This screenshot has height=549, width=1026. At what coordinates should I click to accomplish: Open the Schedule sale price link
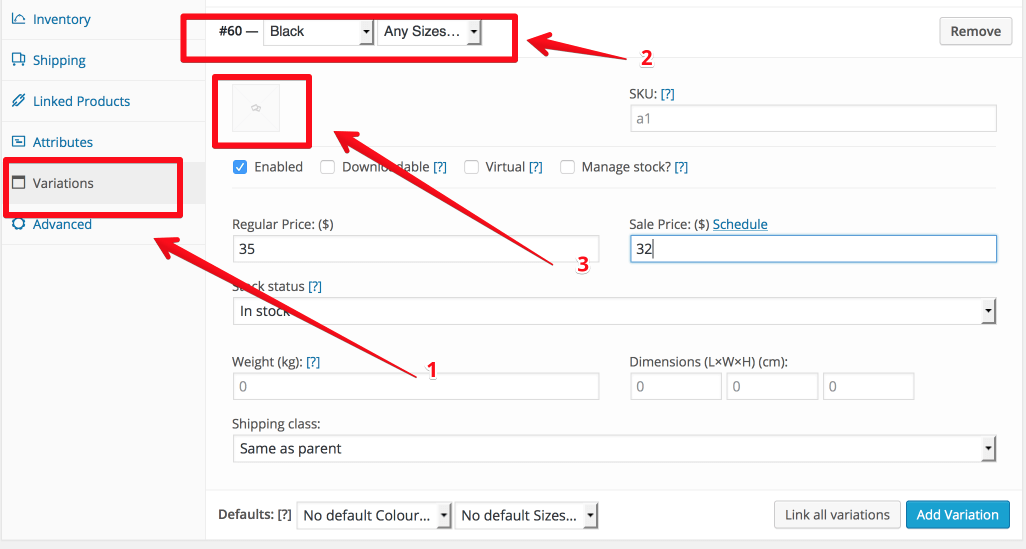pyautogui.click(x=740, y=224)
